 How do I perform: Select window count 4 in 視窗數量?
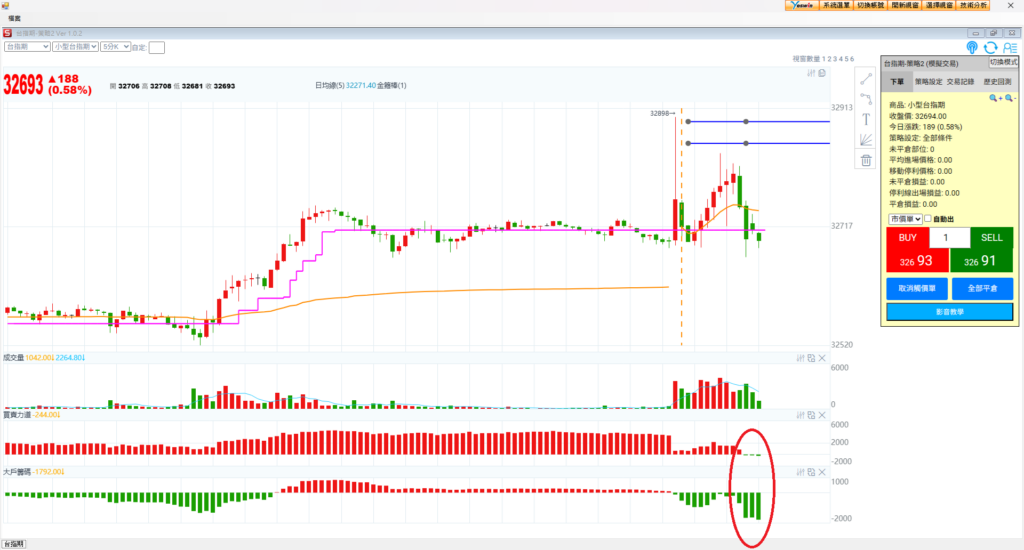pyautogui.click(x=842, y=60)
